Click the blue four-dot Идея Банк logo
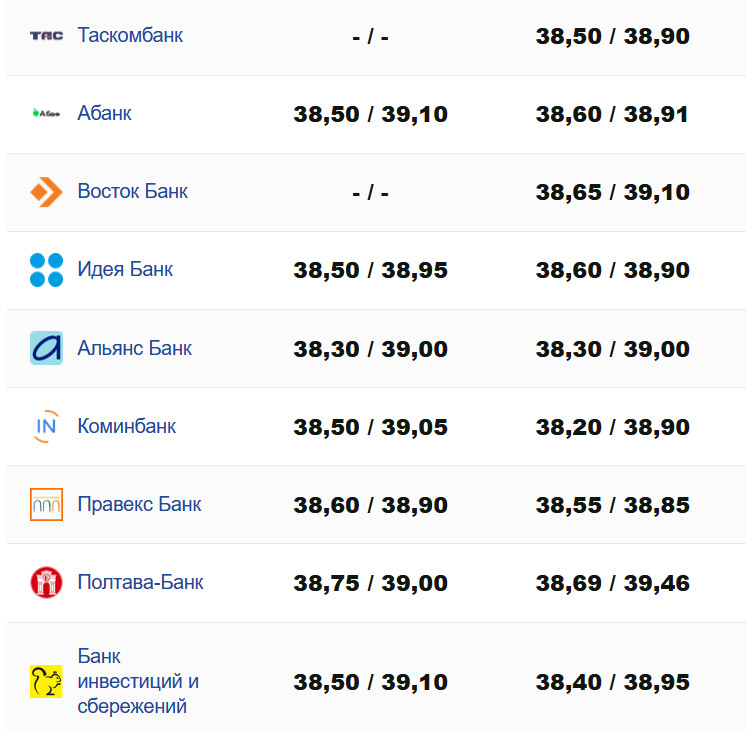 [x=46, y=270]
